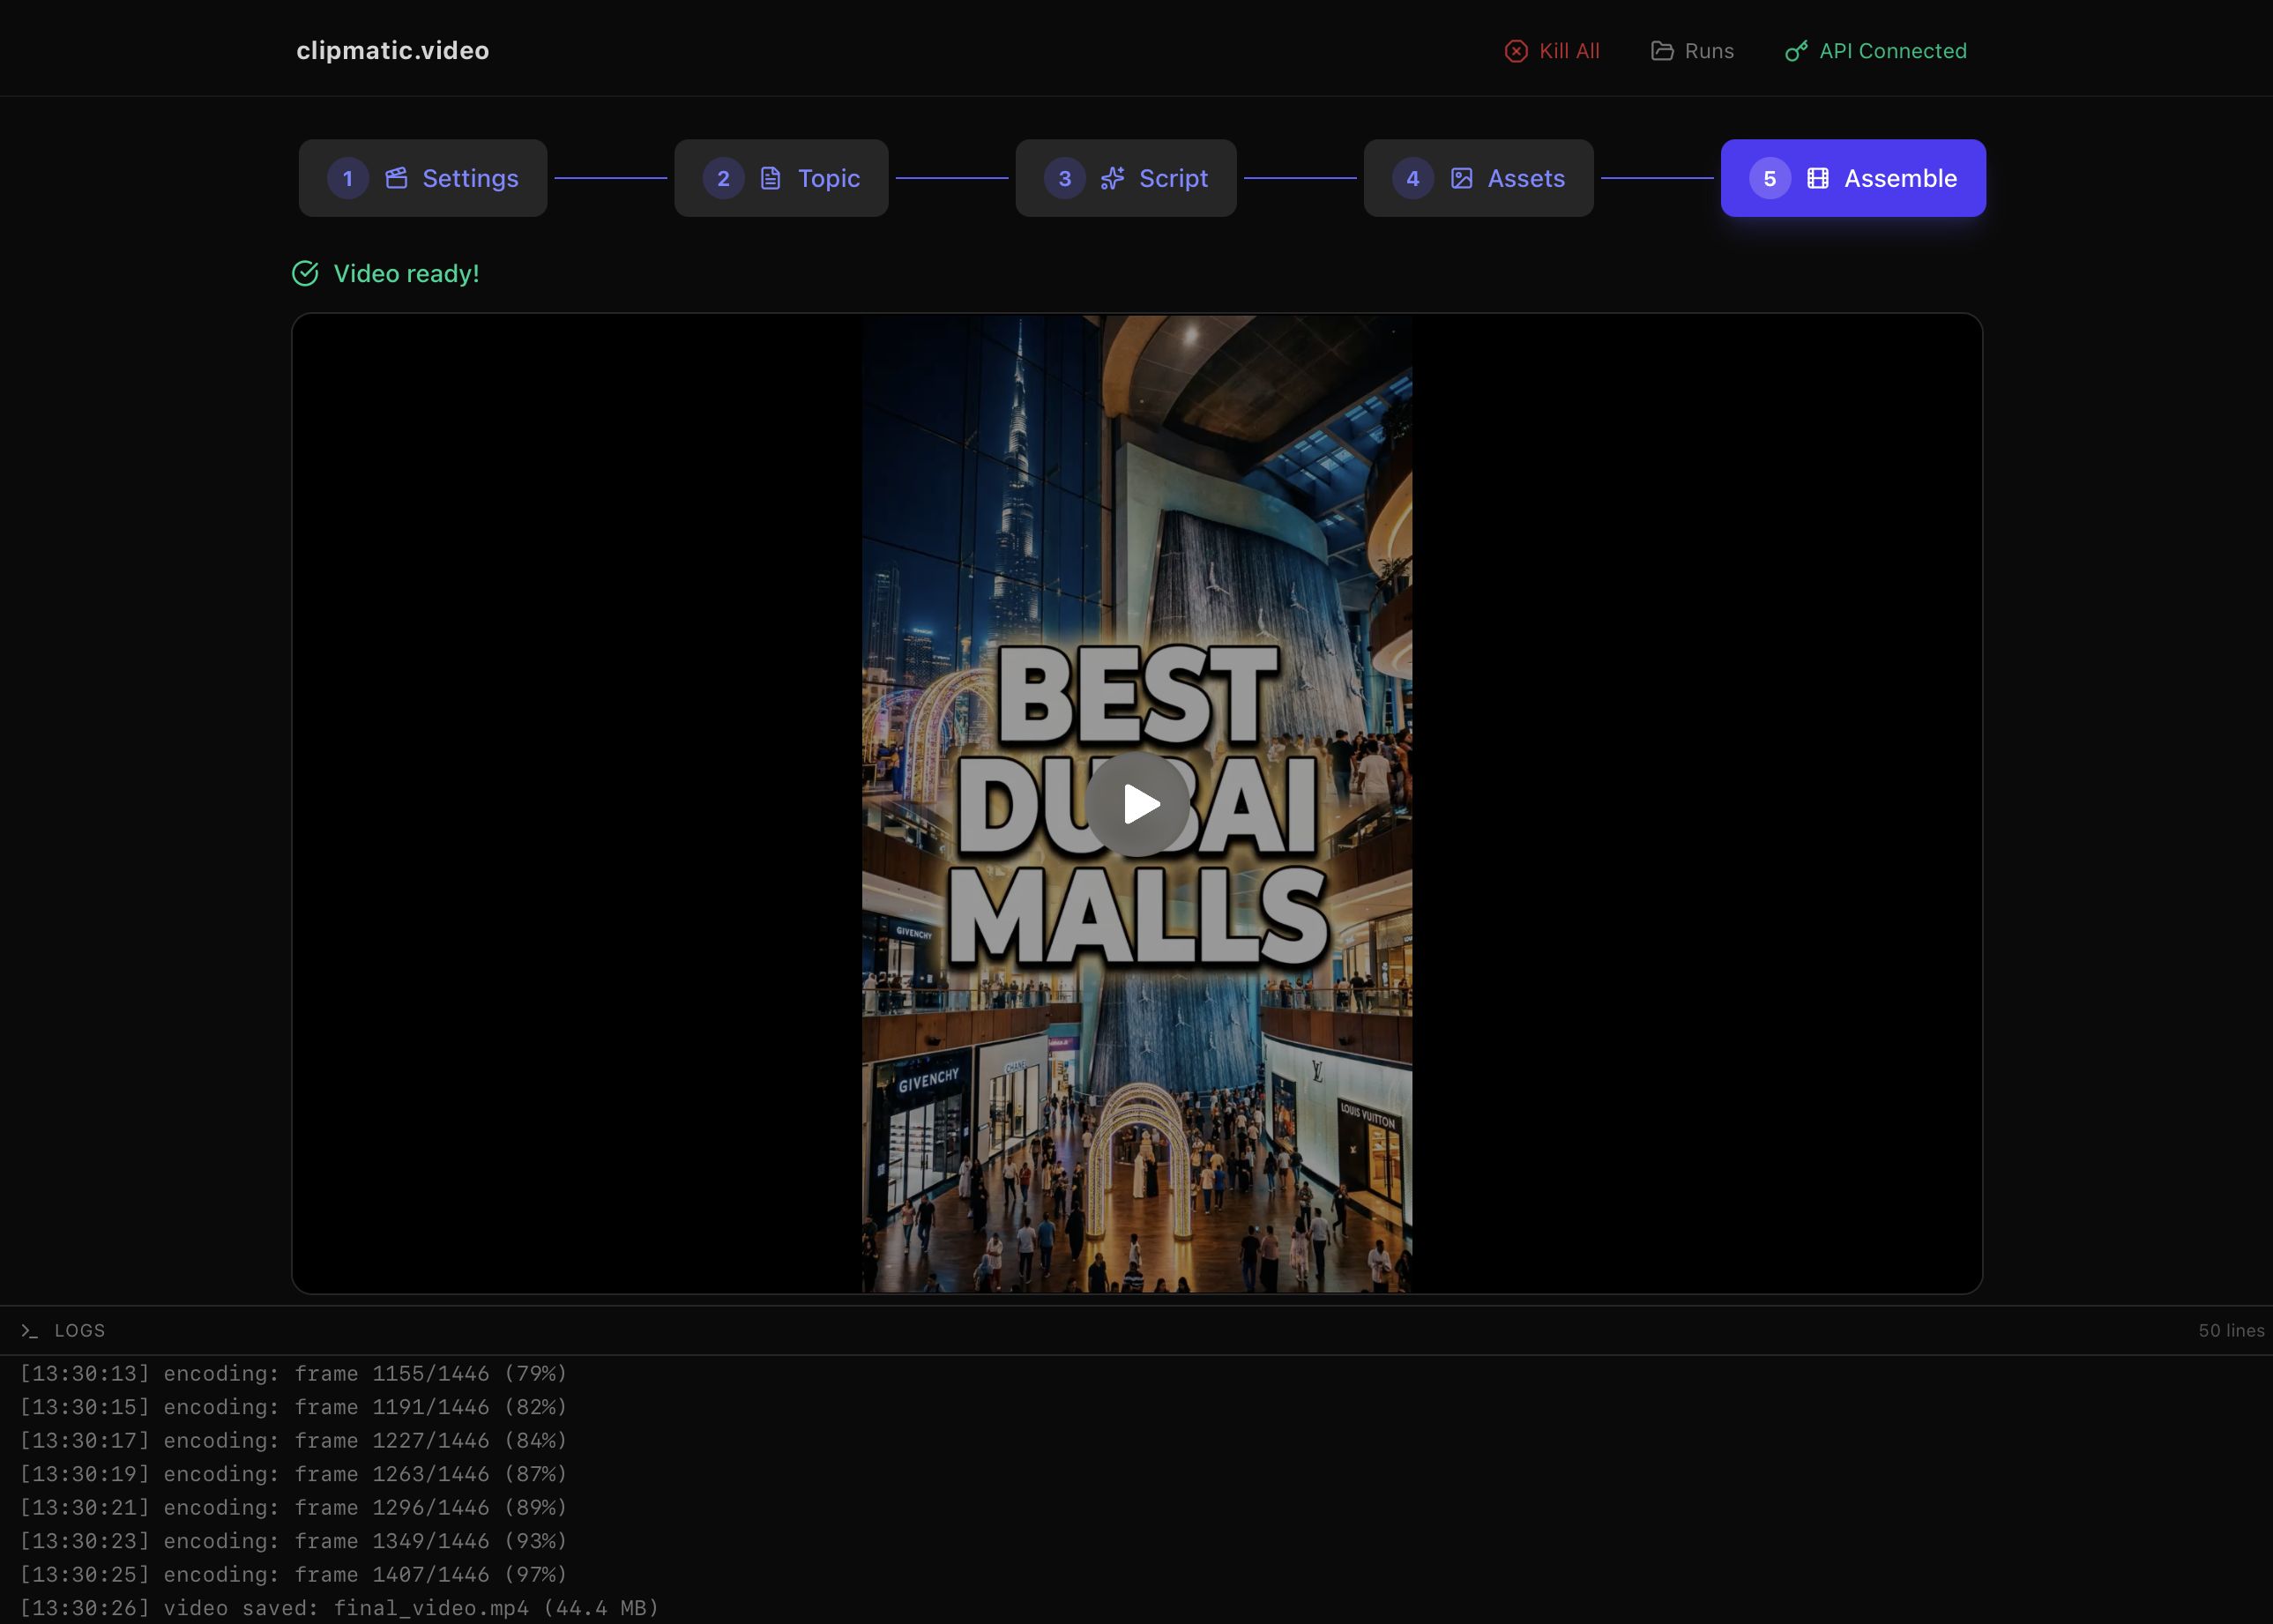Click the video saved final_video.mp4 log line
Image resolution: width=2273 pixels, height=1624 pixels.
click(340, 1608)
